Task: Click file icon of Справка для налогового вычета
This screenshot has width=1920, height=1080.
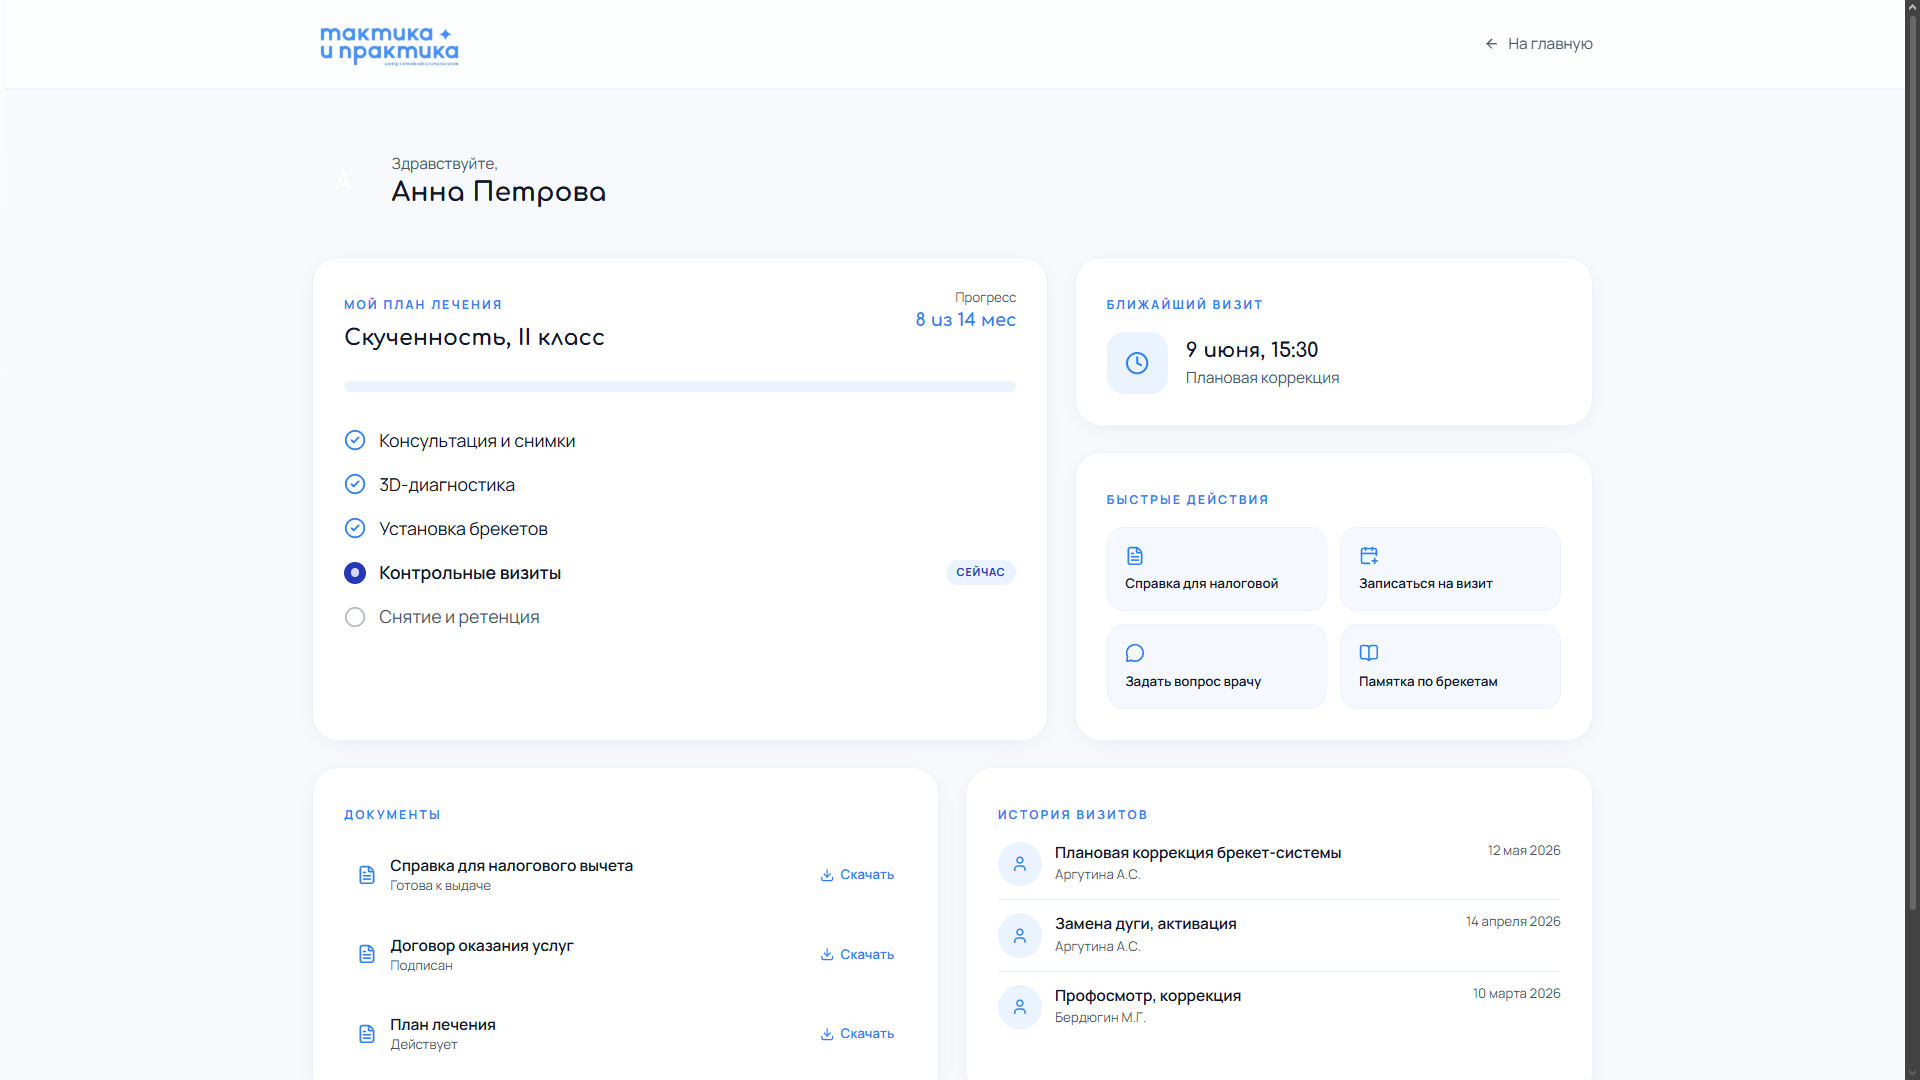Action: tap(367, 875)
